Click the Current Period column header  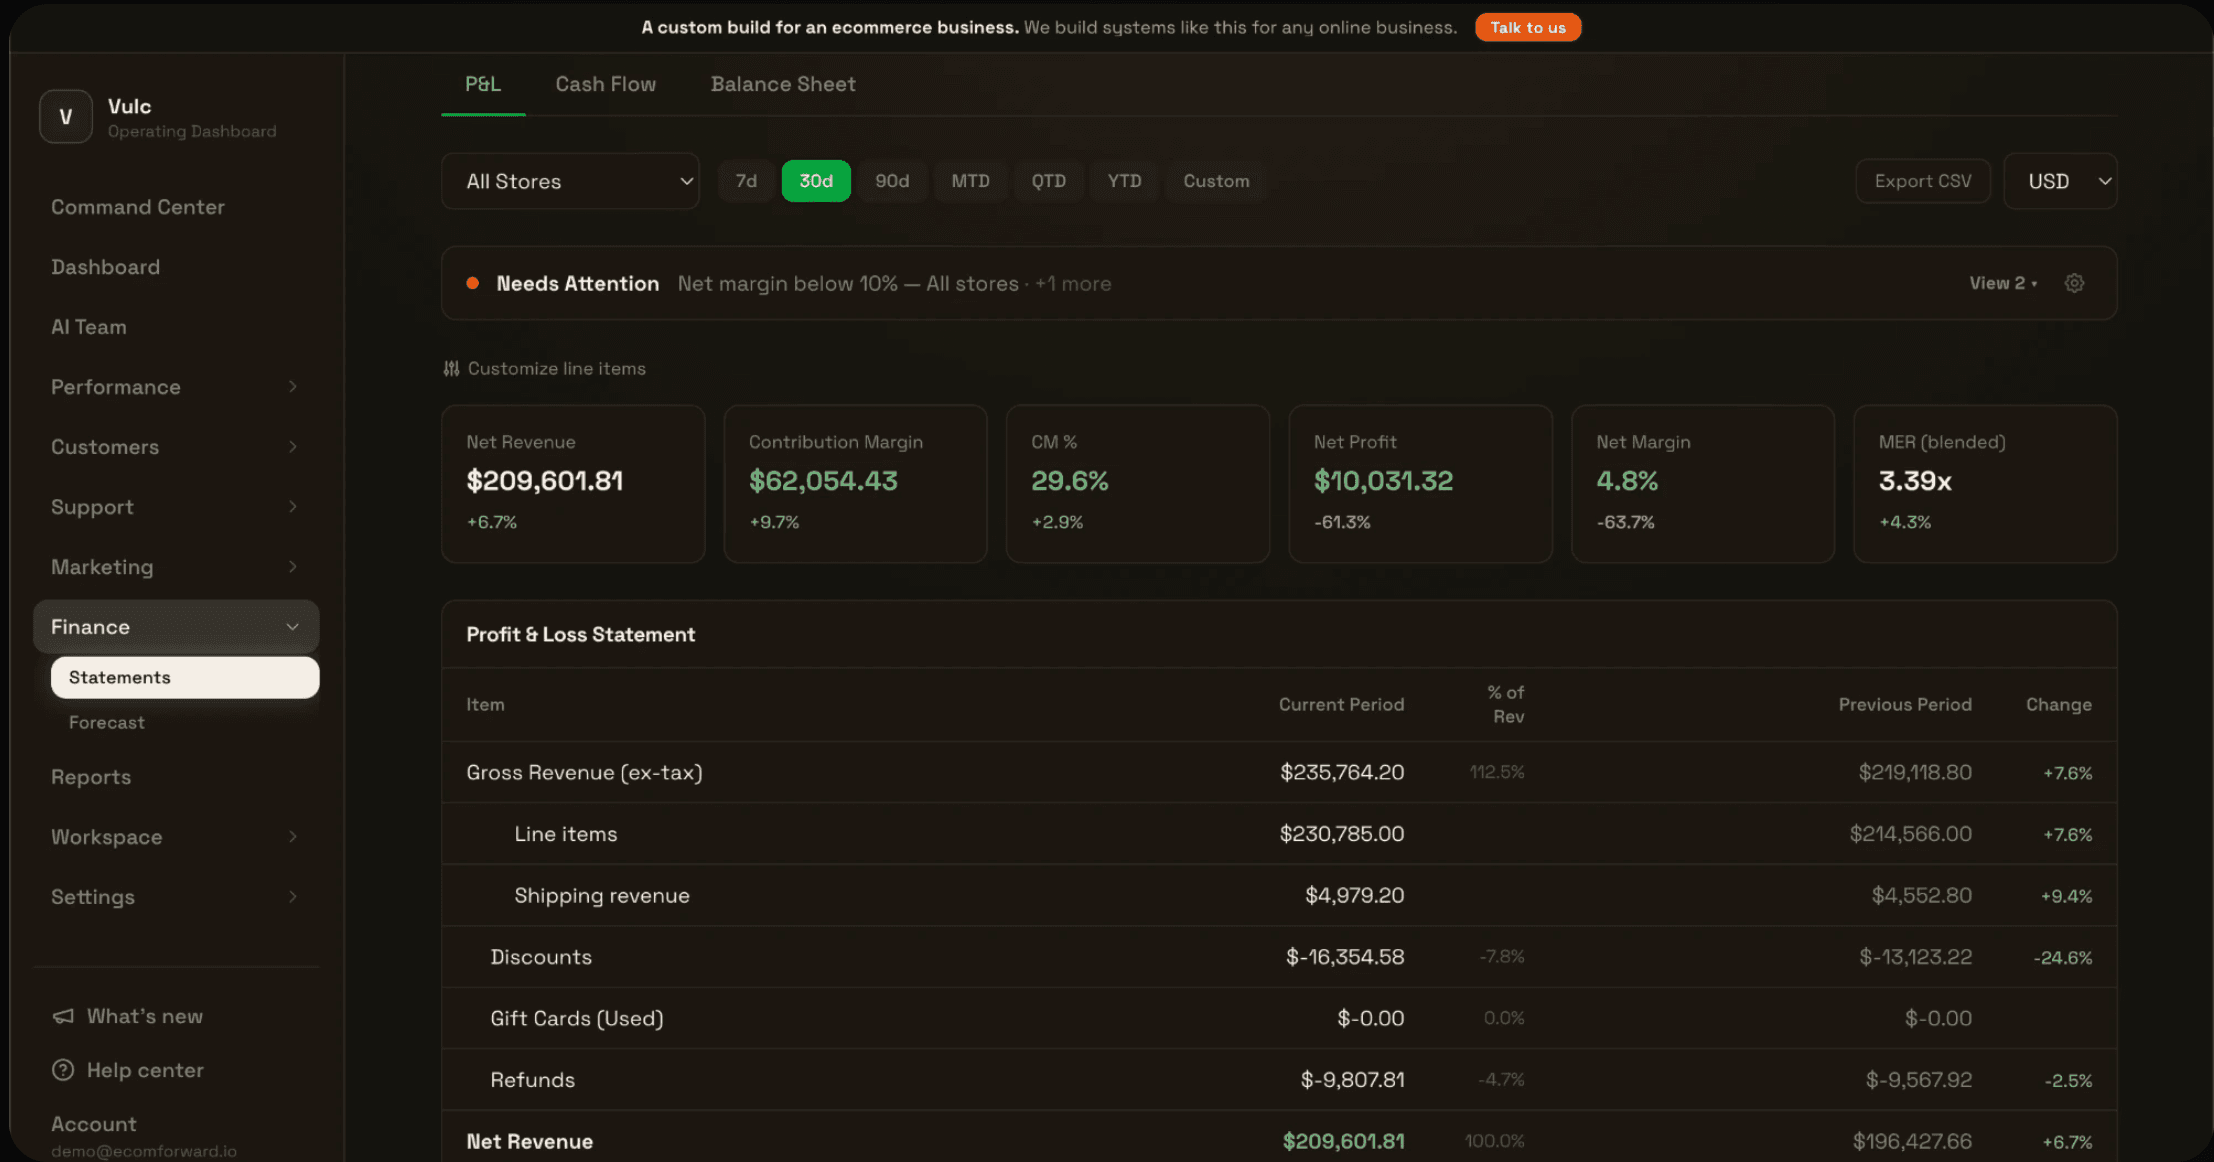[x=1341, y=704]
